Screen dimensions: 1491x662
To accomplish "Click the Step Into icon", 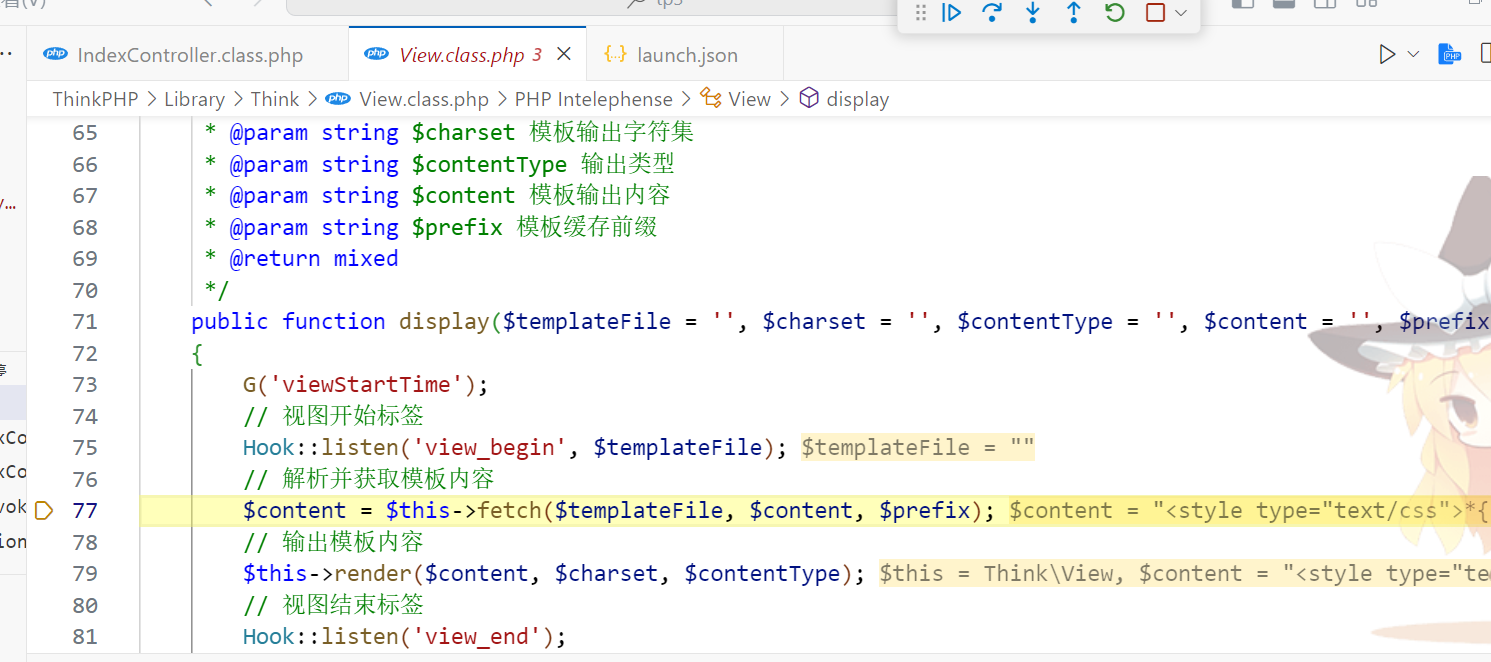I will pyautogui.click(x=1032, y=13).
